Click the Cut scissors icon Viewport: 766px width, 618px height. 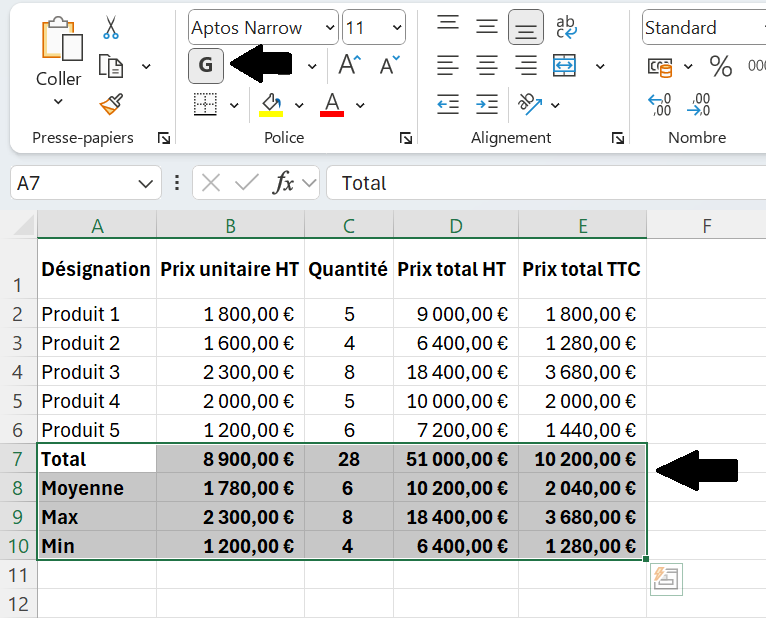point(111,27)
